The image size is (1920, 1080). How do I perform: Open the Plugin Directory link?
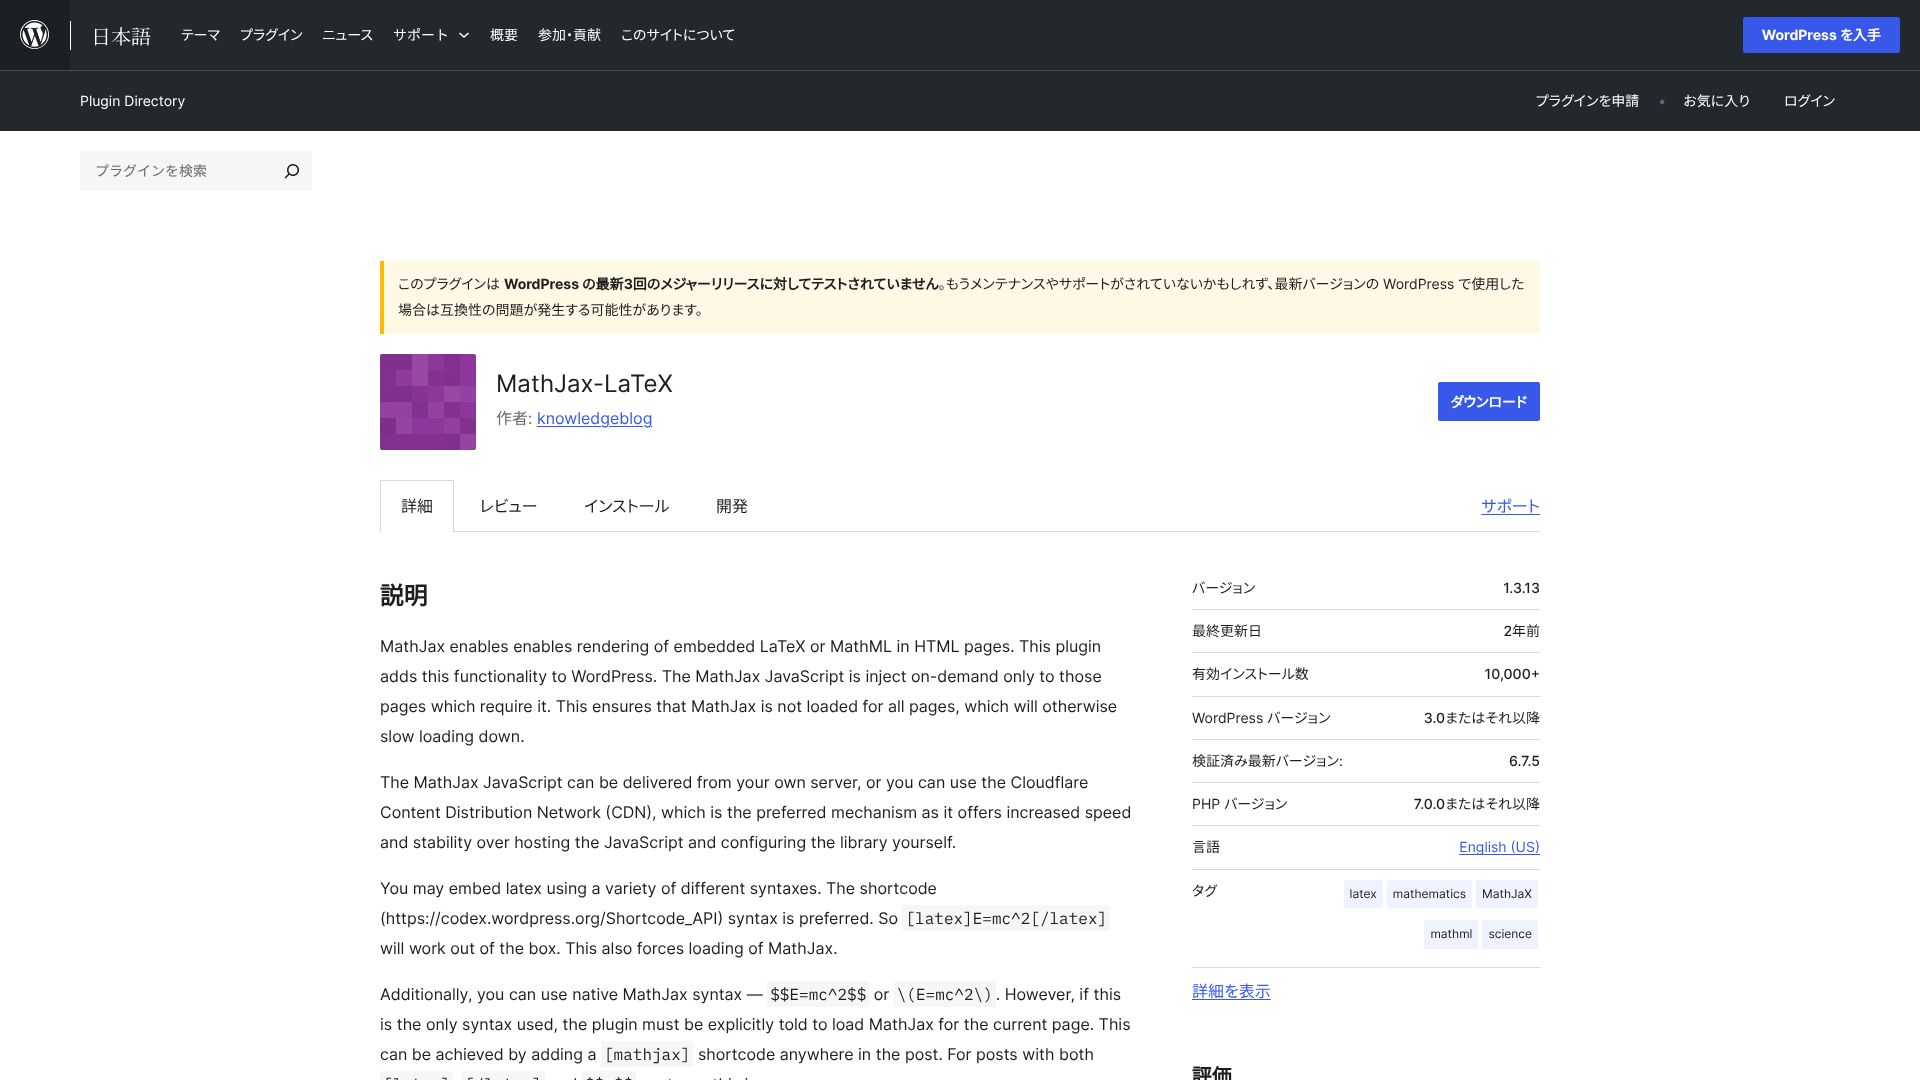point(132,101)
